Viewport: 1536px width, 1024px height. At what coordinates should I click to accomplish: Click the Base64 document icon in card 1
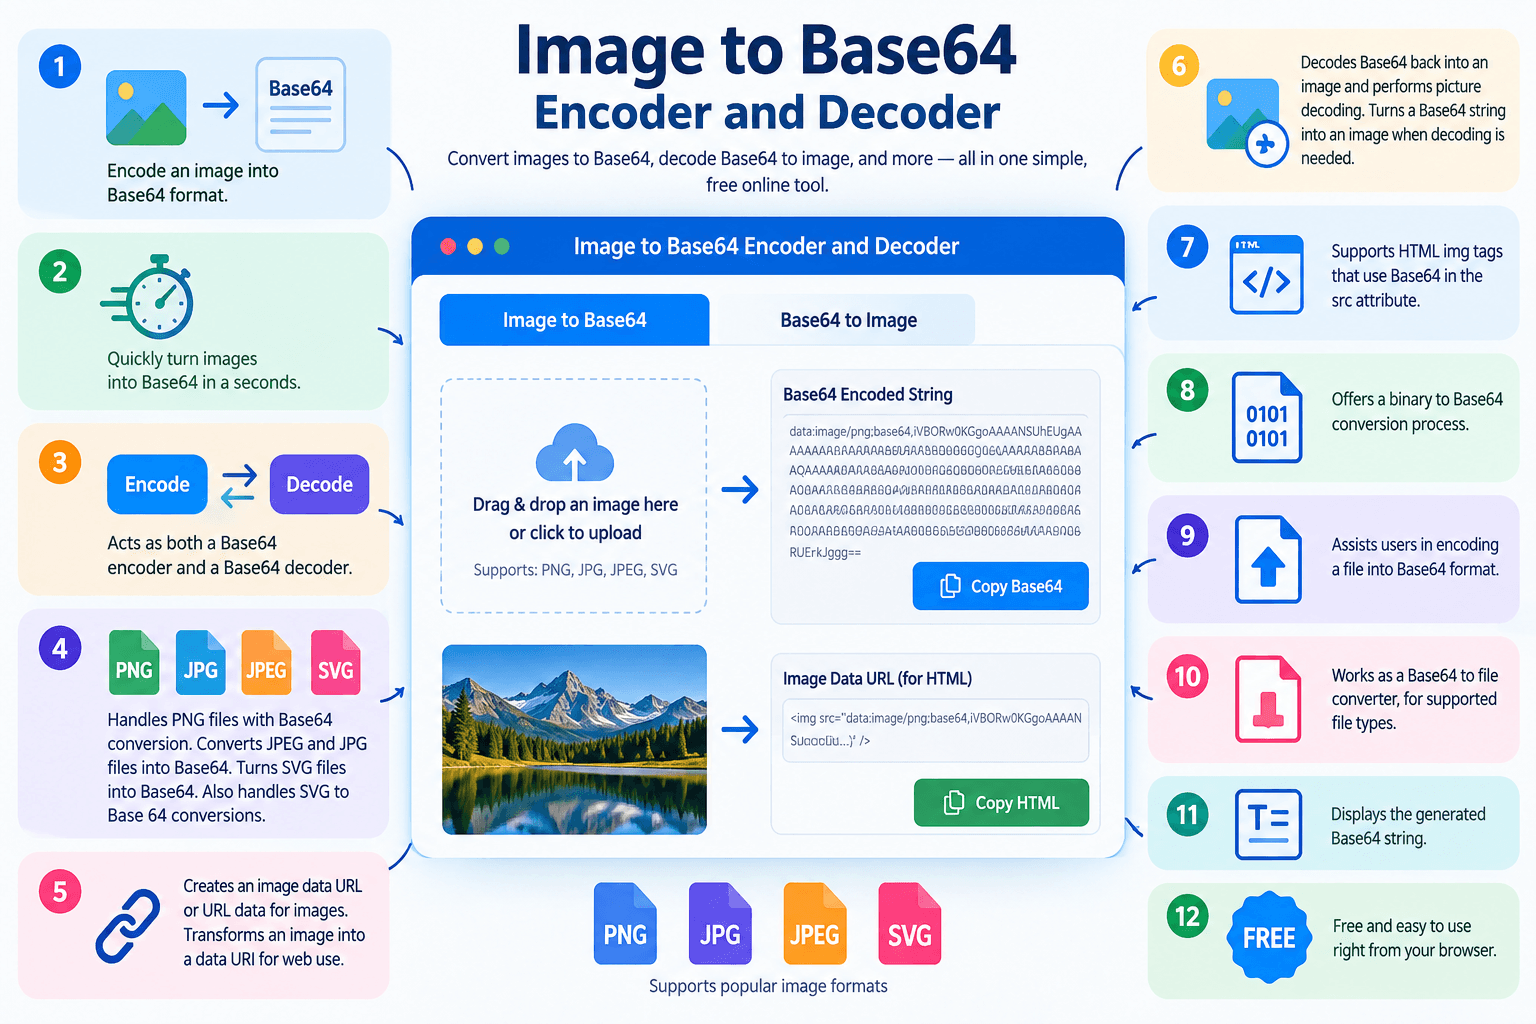[300, 105]
